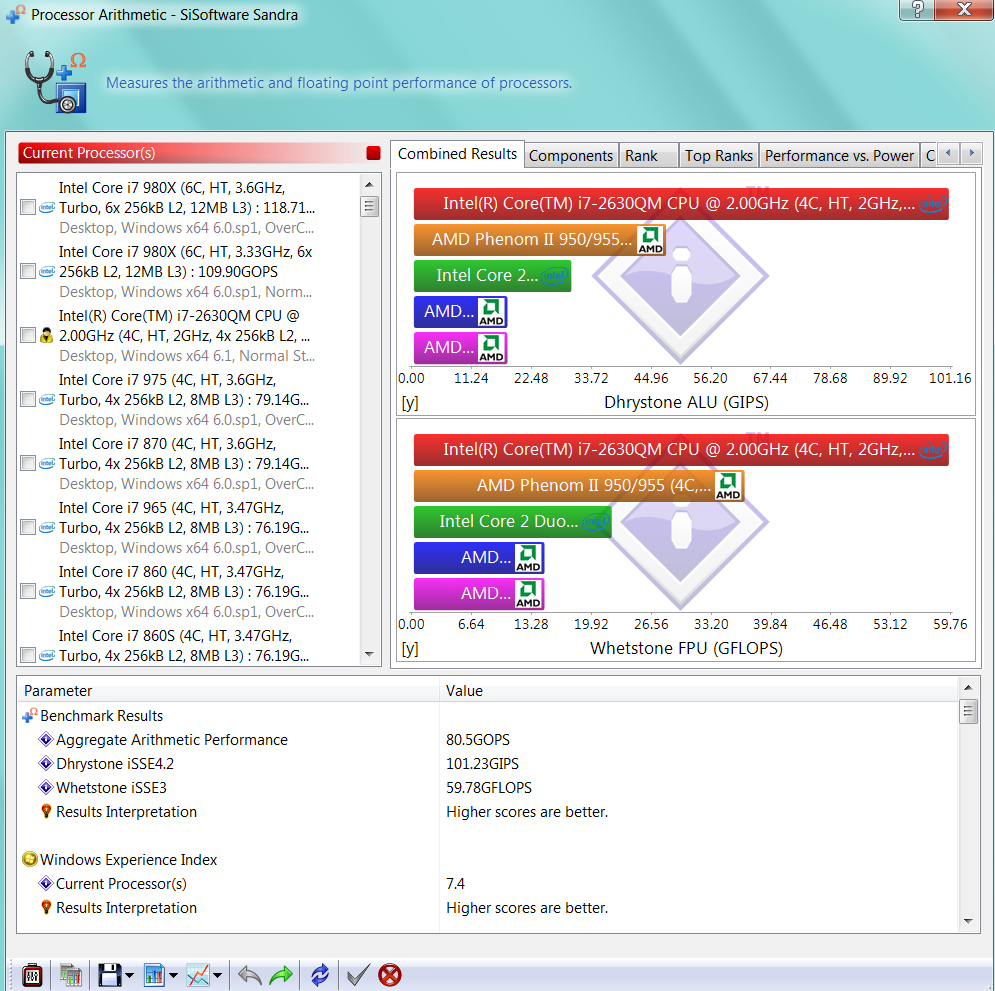Switch to the Components tab
The image size is (995, 991).
(x=570, y=155)
